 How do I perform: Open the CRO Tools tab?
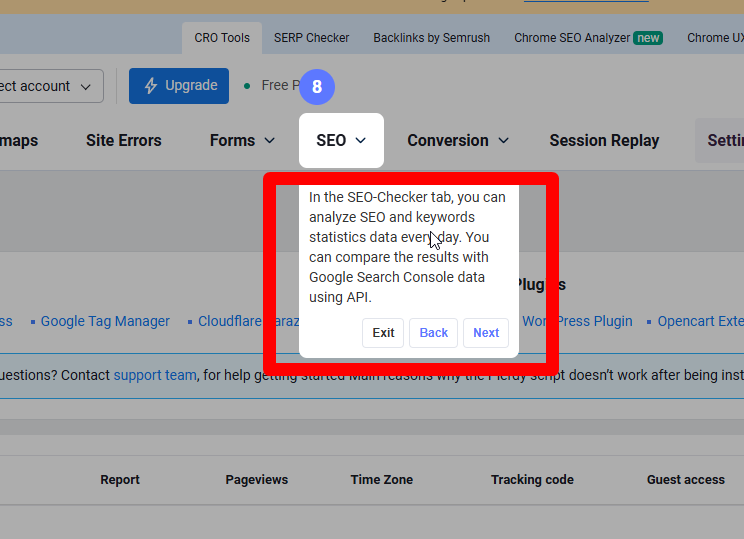click(222, 38)
